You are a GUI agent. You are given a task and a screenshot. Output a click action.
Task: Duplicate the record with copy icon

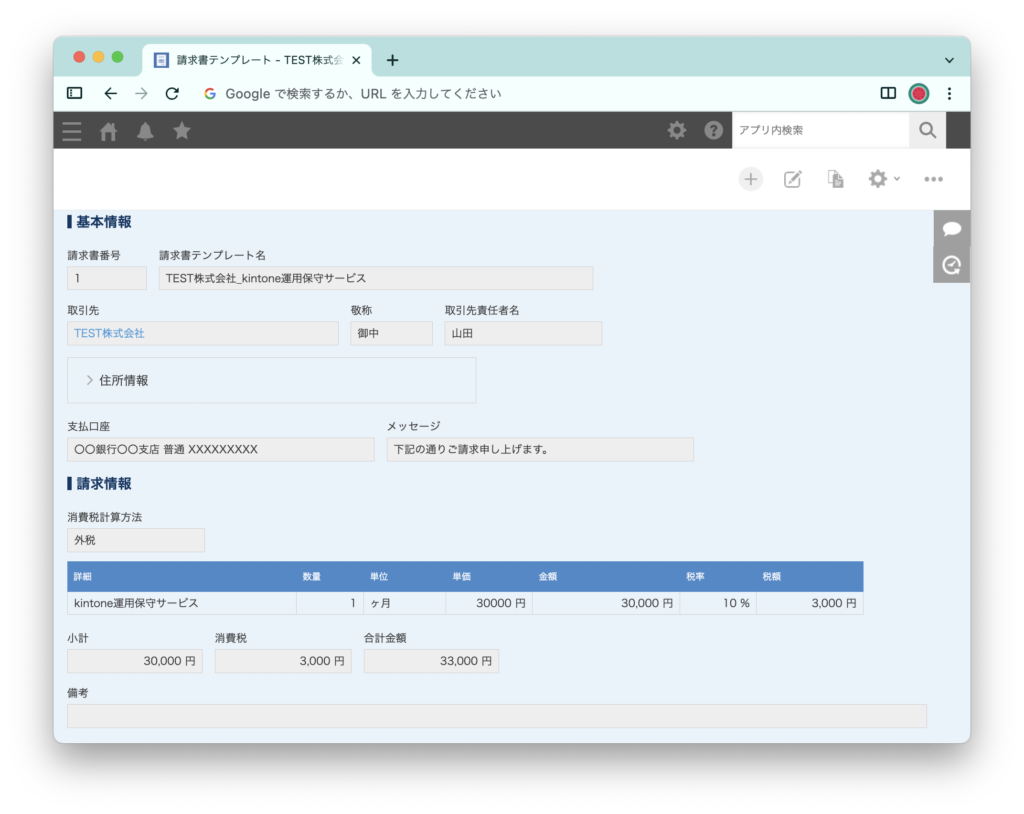(835, 179)
